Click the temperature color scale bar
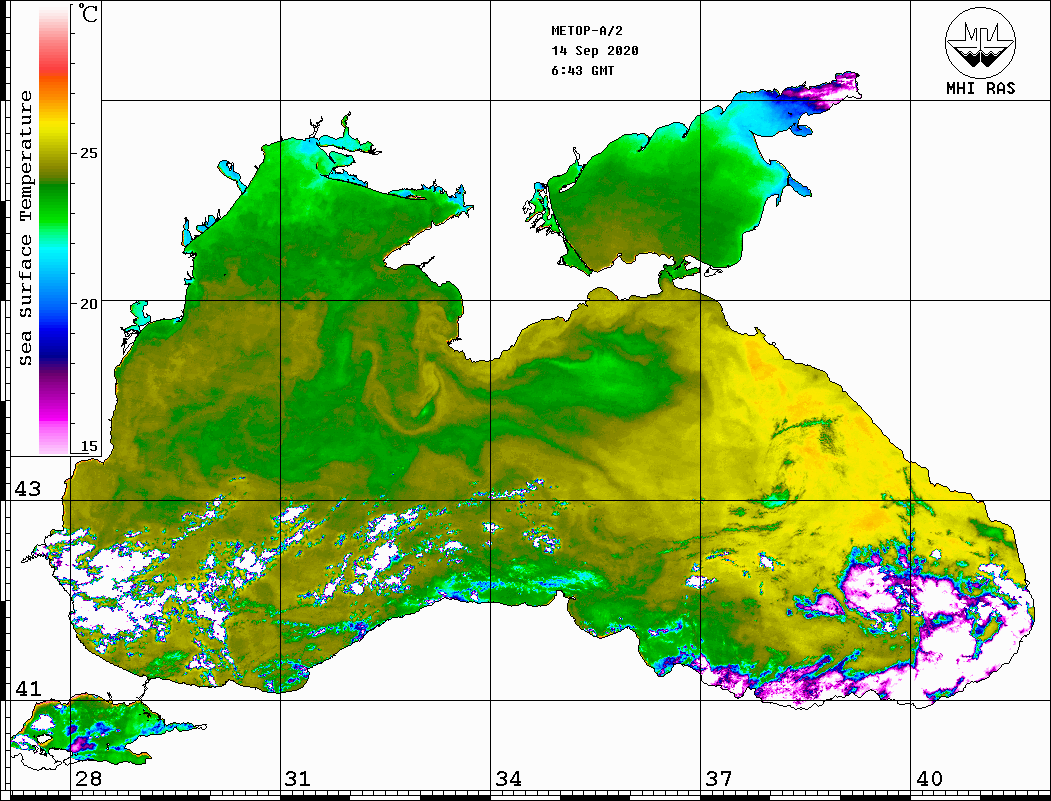The height and width of the screenshot is (801, 1051). [54, 230]
